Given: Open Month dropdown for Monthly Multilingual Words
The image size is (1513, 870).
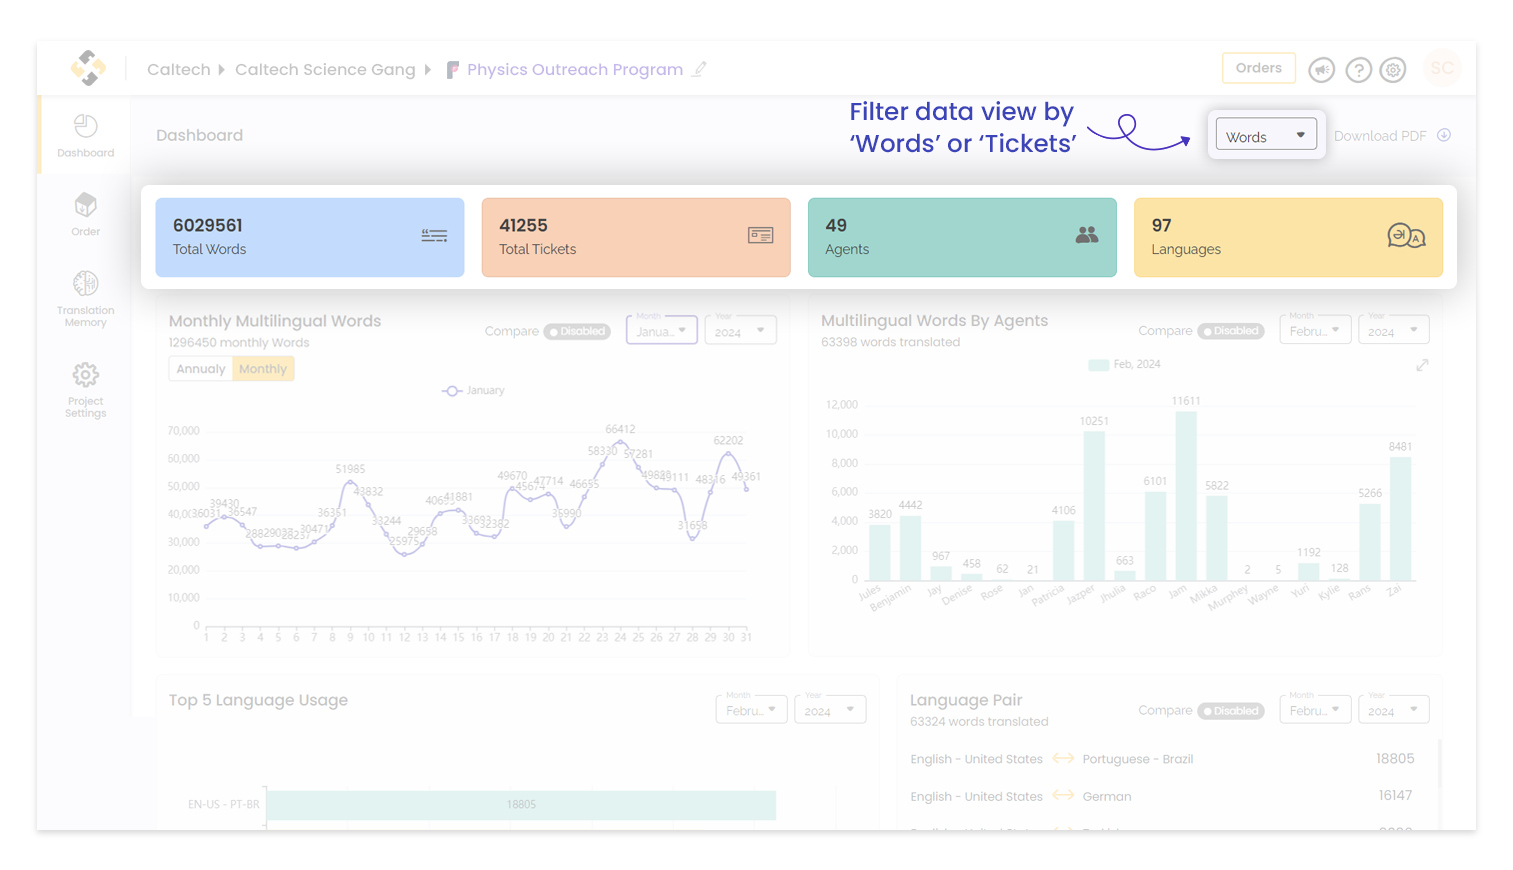Looking at the screenshot, I should (662, 330).
